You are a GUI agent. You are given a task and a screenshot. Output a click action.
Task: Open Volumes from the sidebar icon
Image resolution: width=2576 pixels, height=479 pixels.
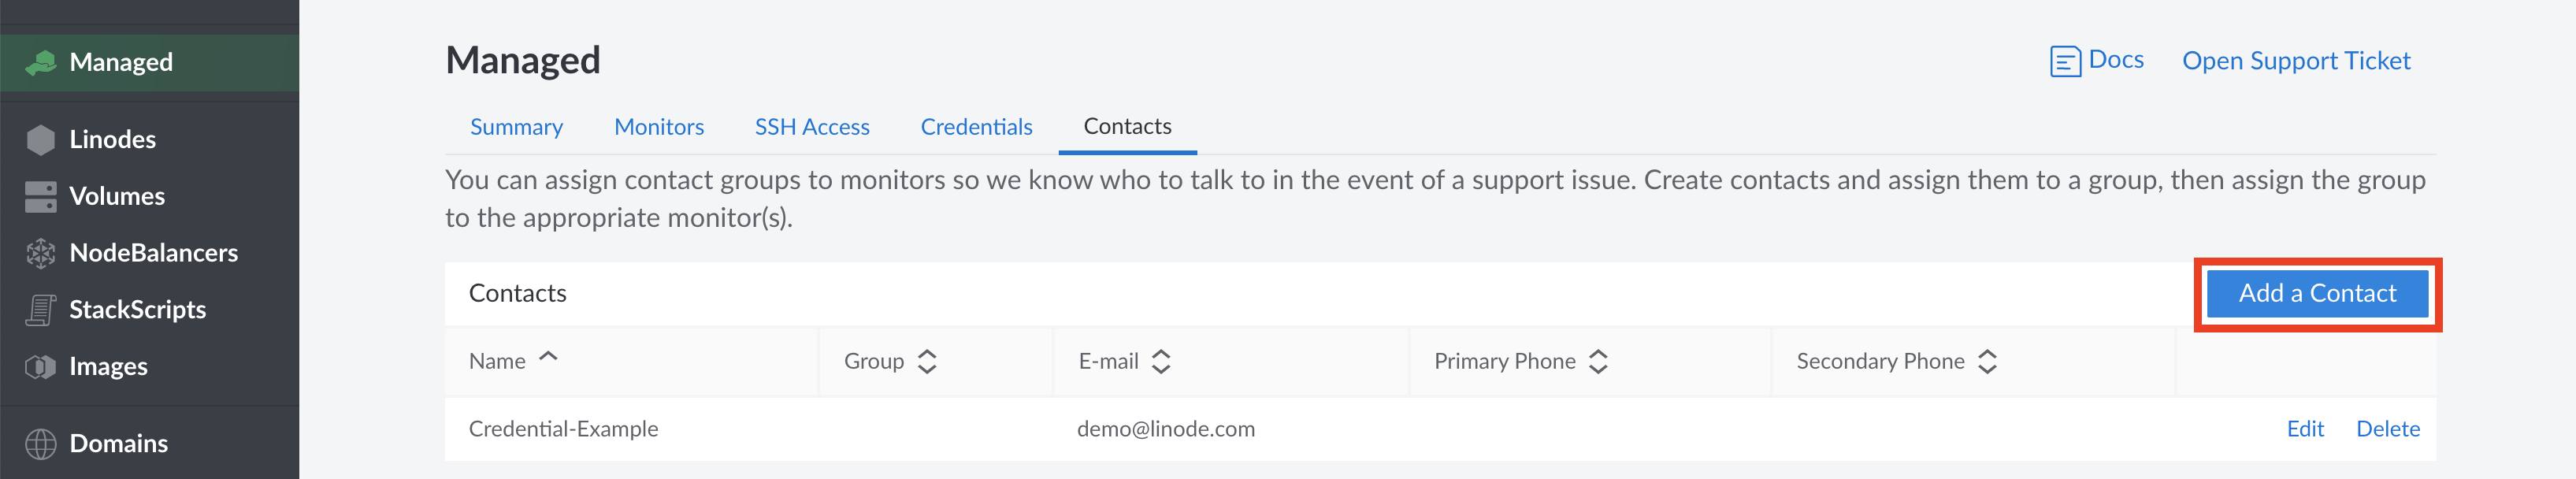pyautogui.click(x=39, y=196)
